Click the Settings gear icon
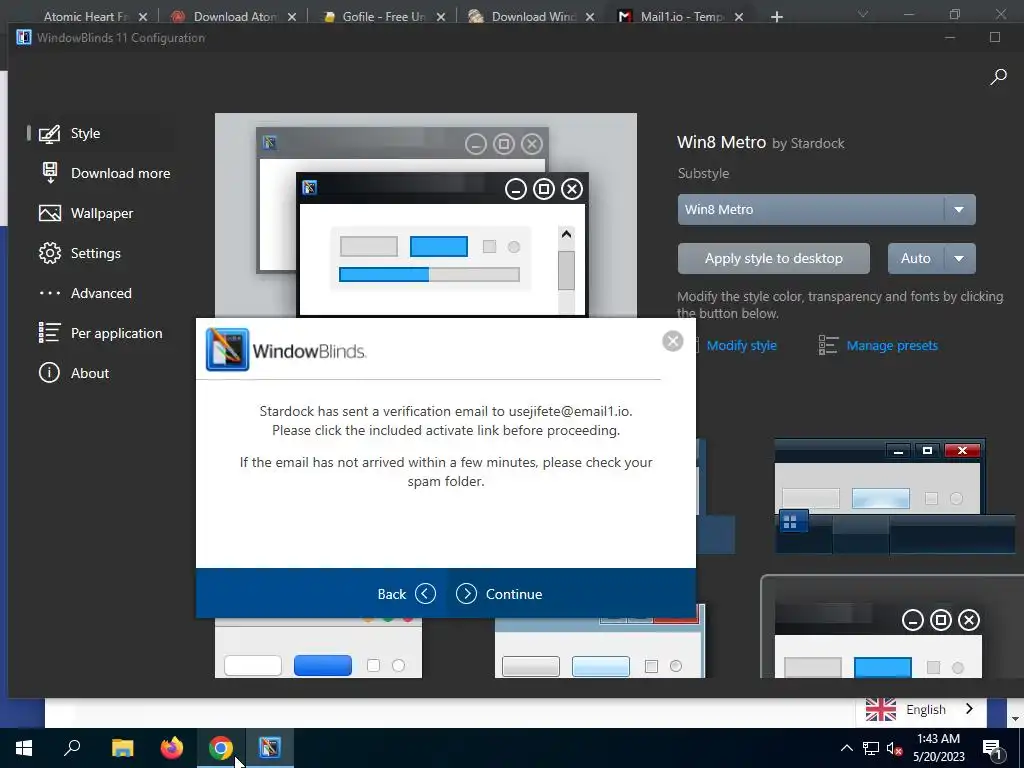 coord(50,253)
